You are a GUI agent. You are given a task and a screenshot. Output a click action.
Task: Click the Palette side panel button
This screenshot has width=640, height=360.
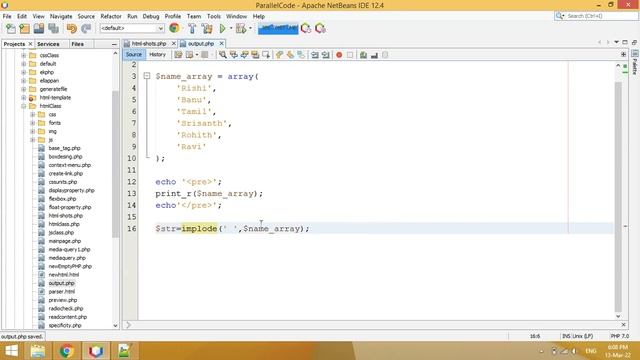pyautogui.click(x=635, y=62)
